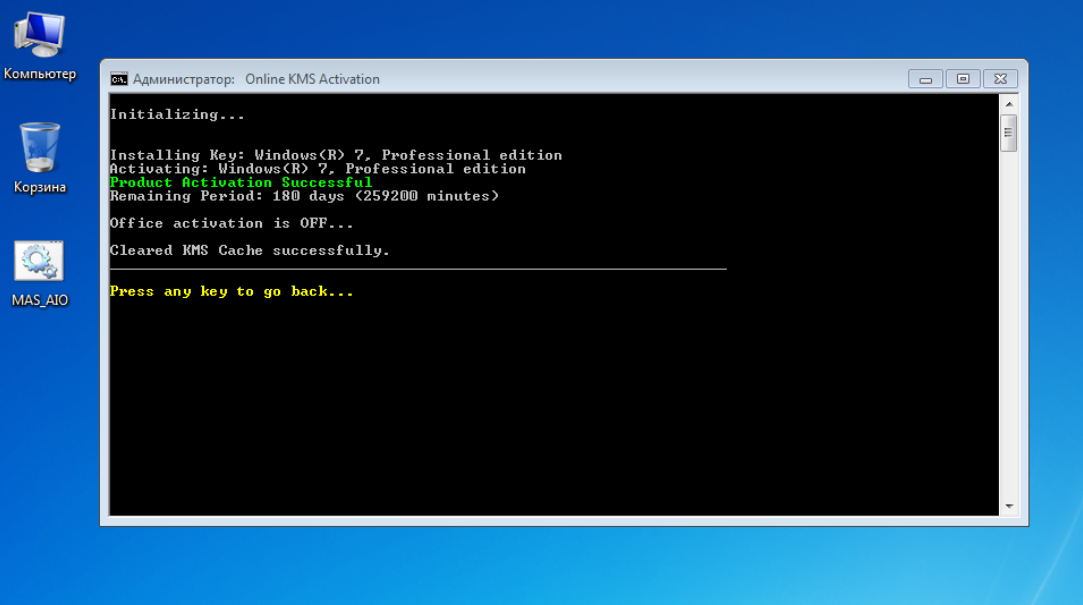This screenshot has width=1083, height=605.
Task: Close the Online KMS Activation window
Action: pyautogui.click(x=999, y=79)
